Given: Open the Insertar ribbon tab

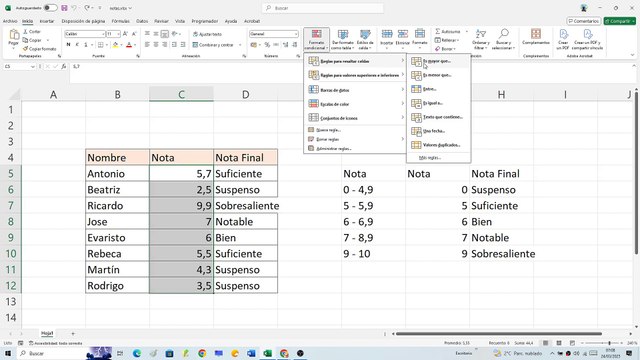Looking at the screenshot, I should tap(47, 21).
